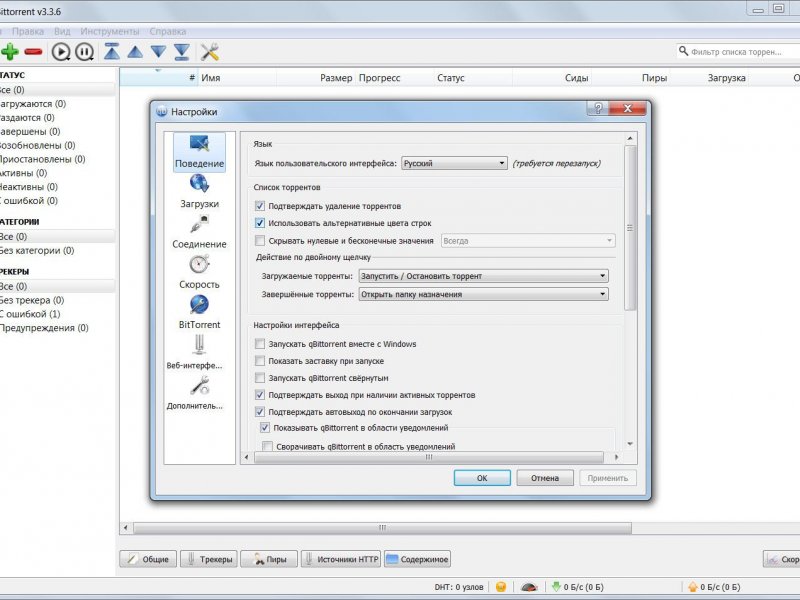The width and height of the screenshot is (800, 600).
Task: Click the move down queue arrow icon
Action: (x=159, y=52)
